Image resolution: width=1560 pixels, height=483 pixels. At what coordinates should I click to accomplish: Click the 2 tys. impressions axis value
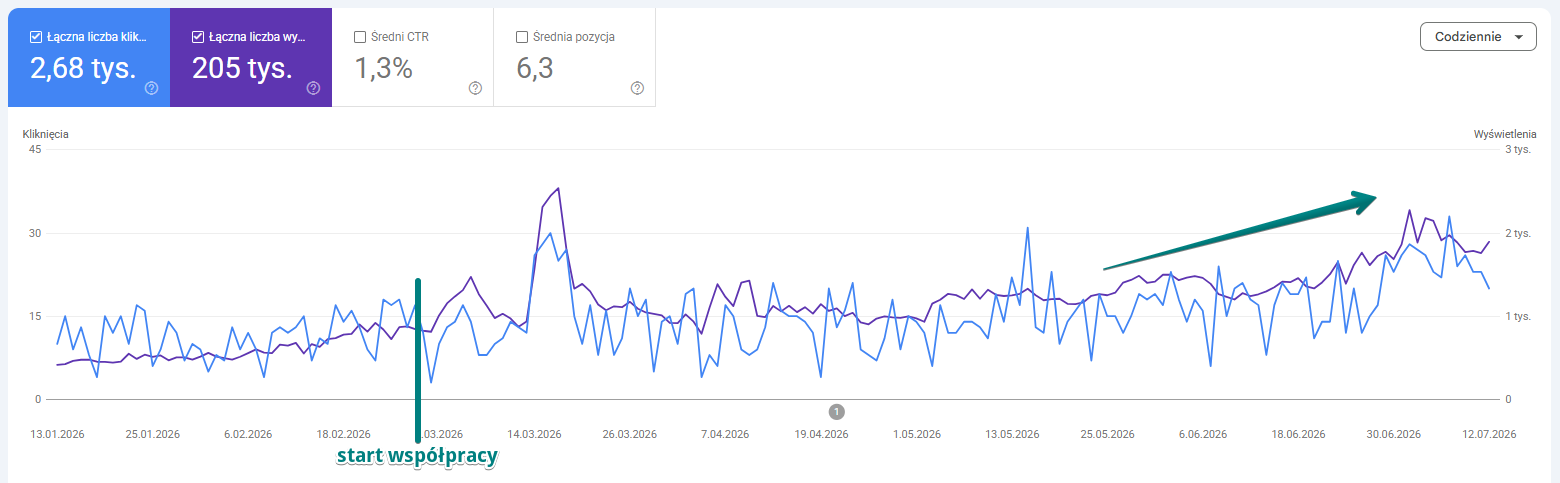tap(1519, 233)
